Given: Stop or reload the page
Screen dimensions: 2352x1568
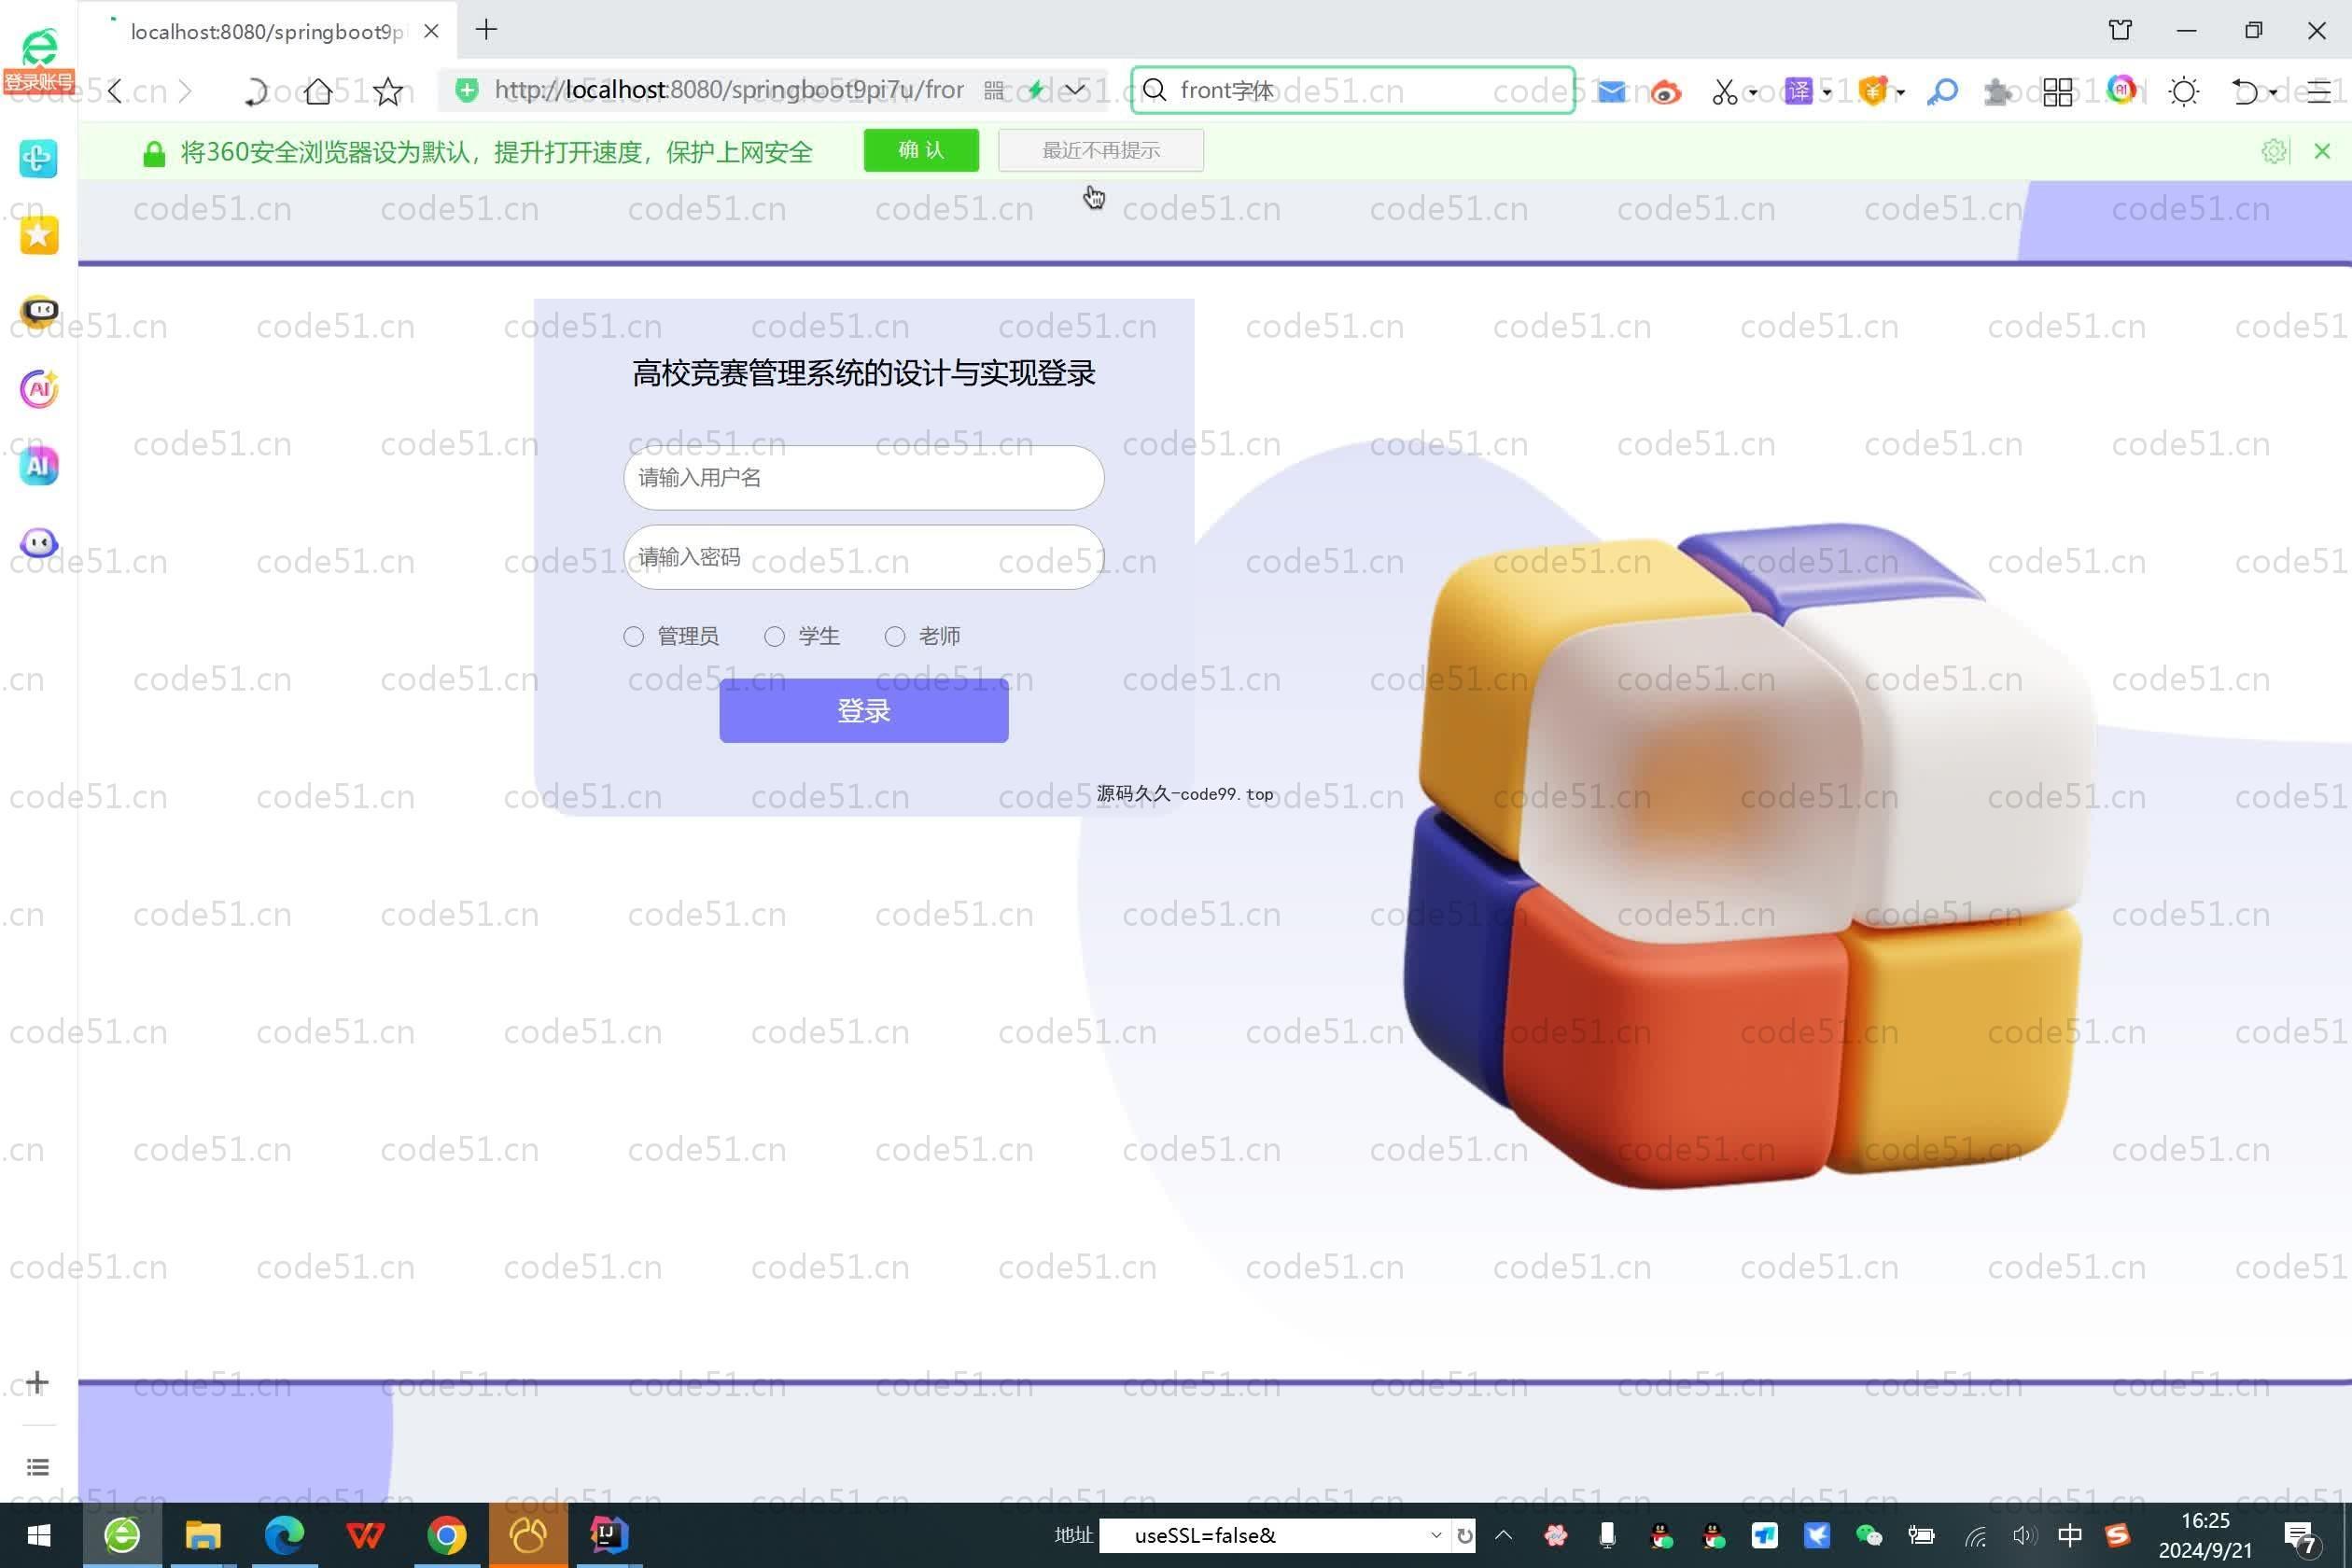Looking at the screenshot, I should coord(255,91).
